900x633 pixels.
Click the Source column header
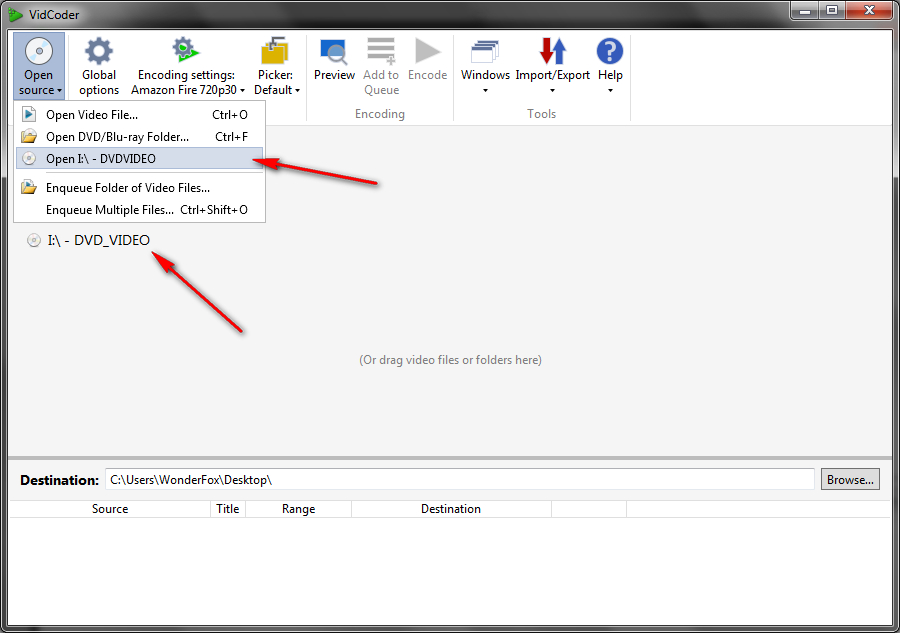coord(110,508)
